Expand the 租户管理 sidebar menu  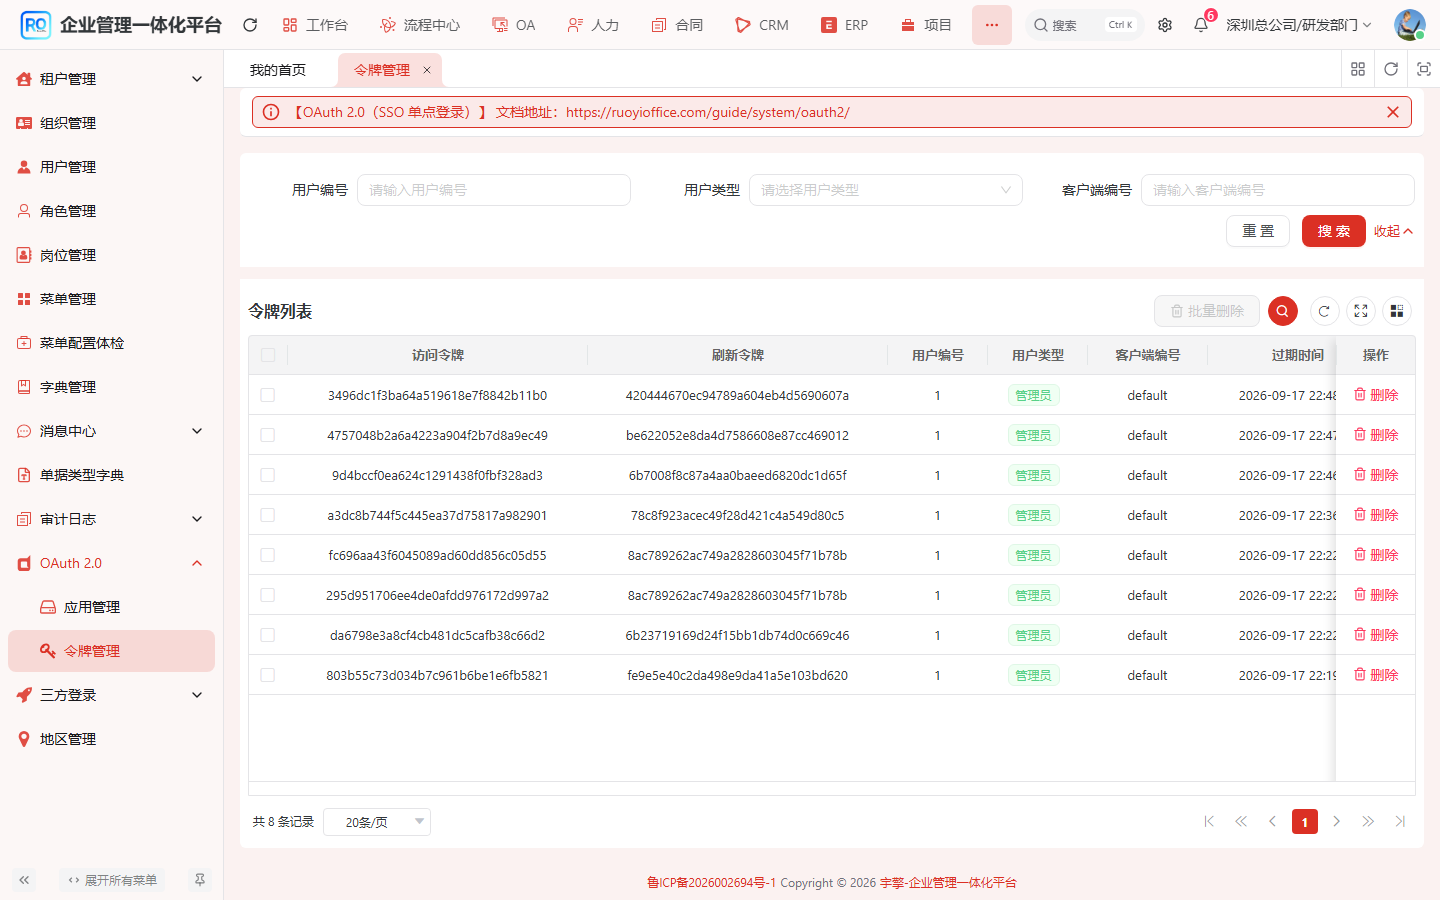point(111,79)
